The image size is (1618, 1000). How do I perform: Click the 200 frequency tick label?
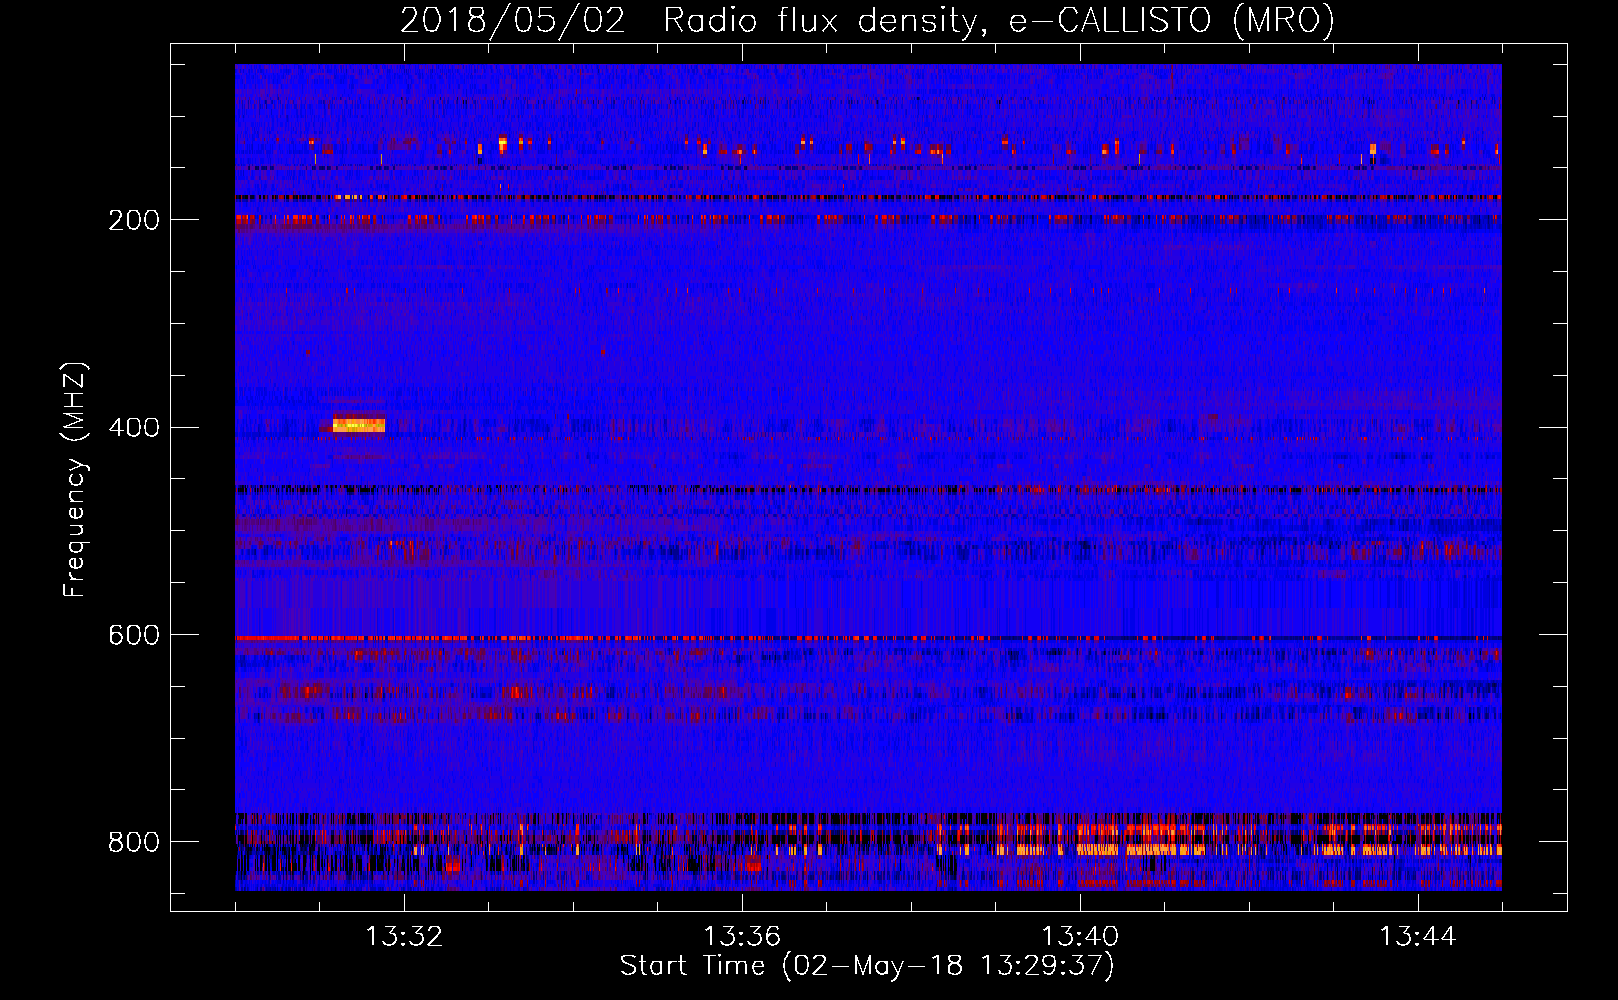point(133,220)
